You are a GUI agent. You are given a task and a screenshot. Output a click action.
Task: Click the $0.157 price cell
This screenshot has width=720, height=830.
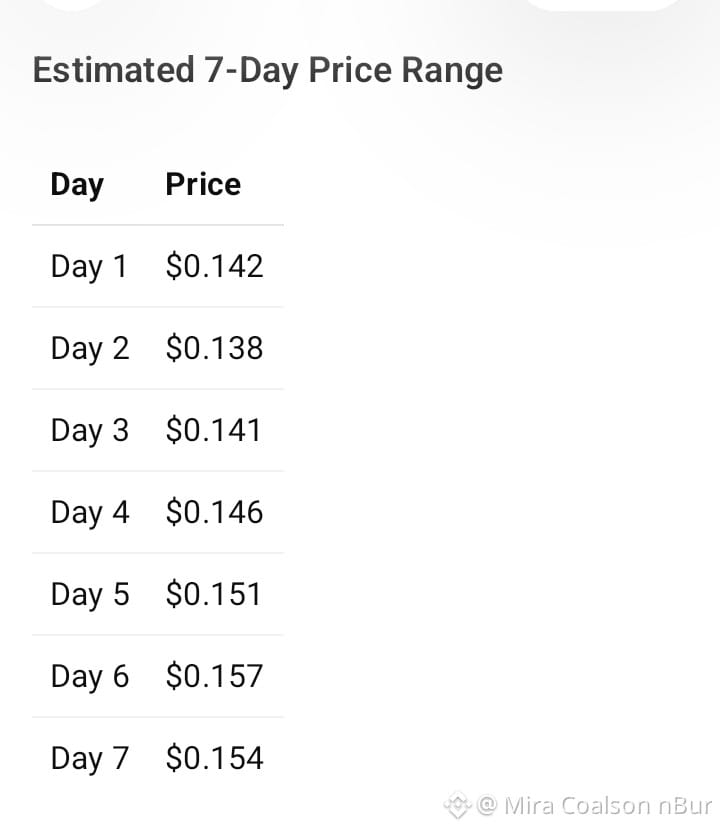click(214, 676)
